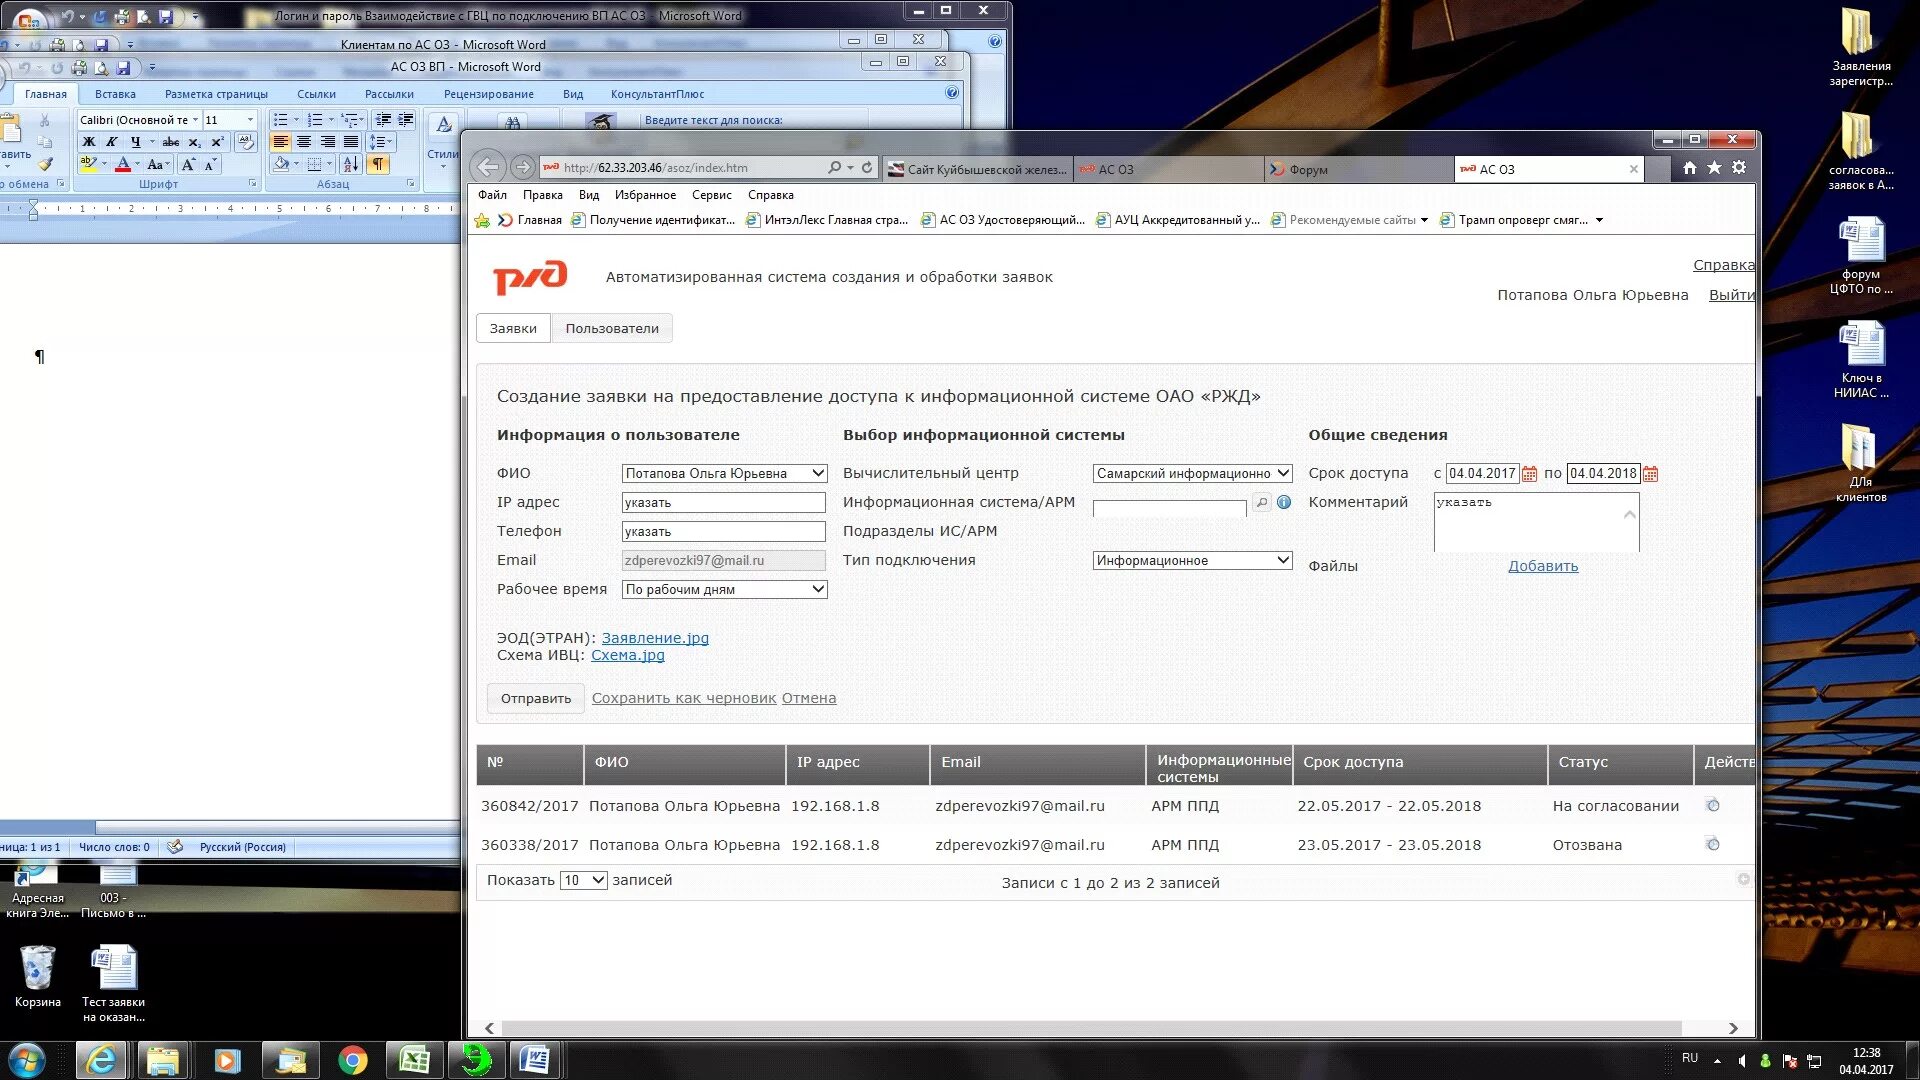The image size is (1920, 1080).
Task: Click the blue info icon beside system field
Action: pos(1284,503)
